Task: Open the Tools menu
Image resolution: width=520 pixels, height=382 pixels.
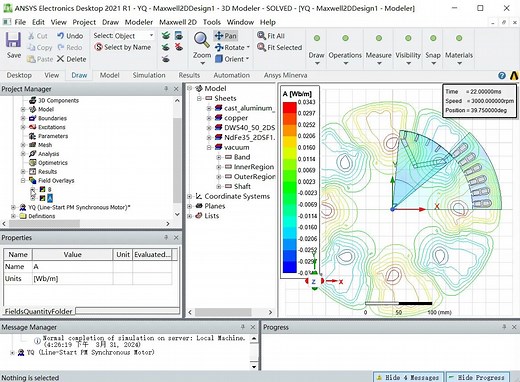Action: (x=212, y=22)
